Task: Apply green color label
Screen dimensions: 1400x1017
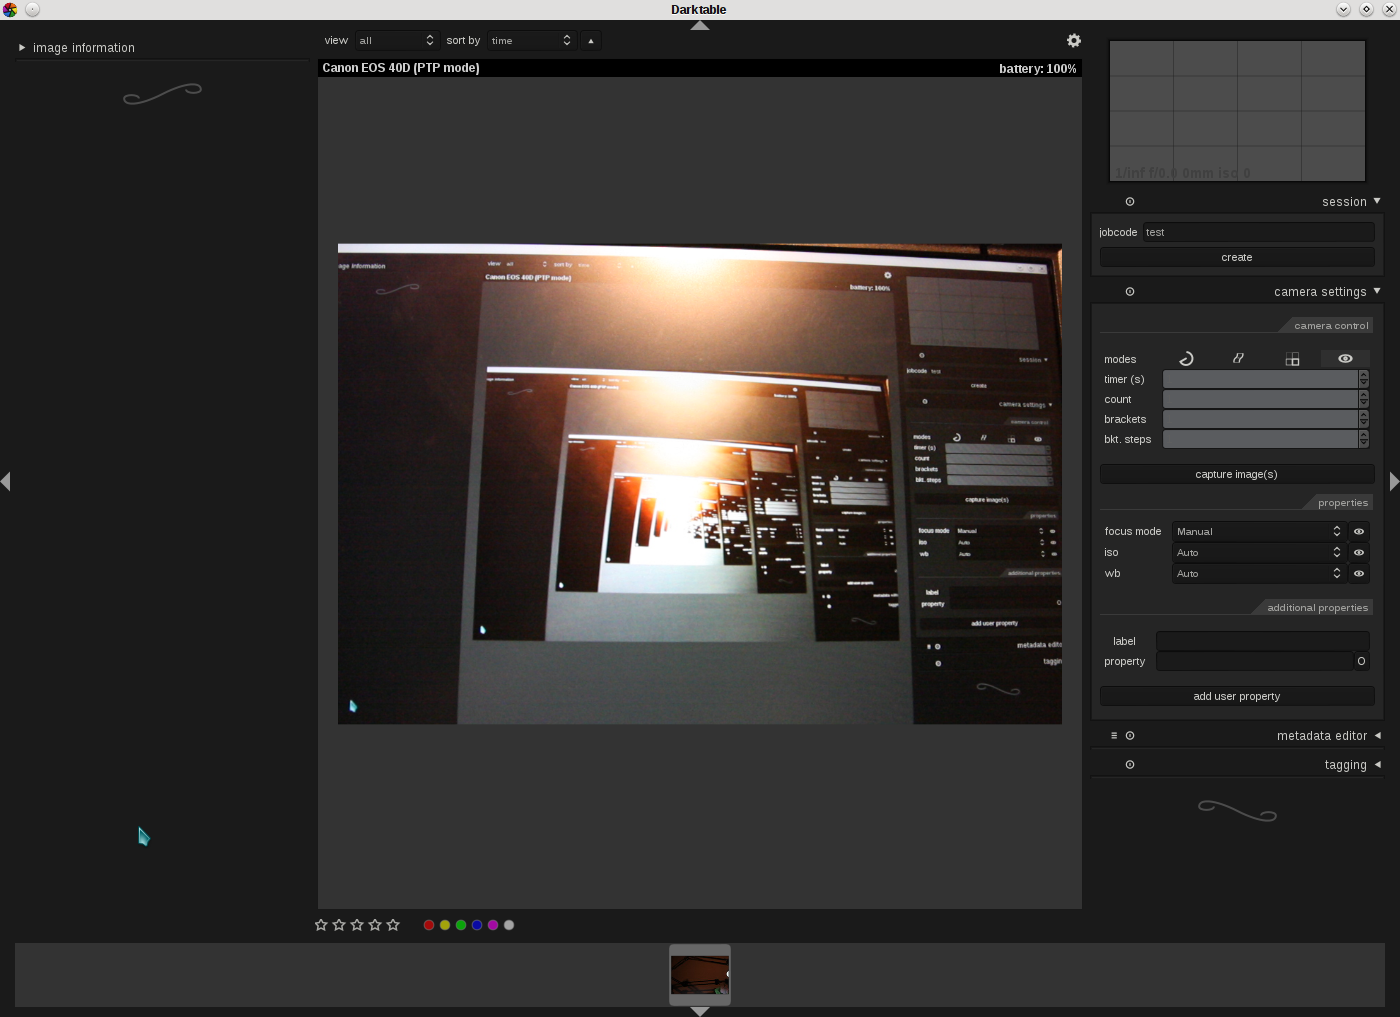Action: [461, 925]
